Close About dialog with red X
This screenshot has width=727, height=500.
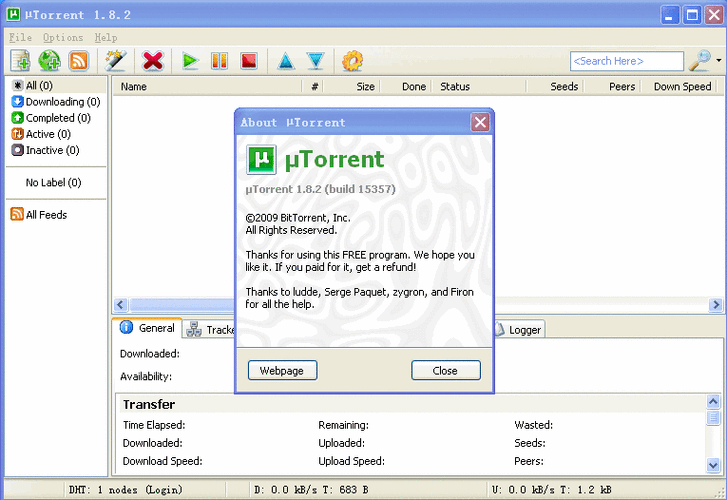click(480, 122)
